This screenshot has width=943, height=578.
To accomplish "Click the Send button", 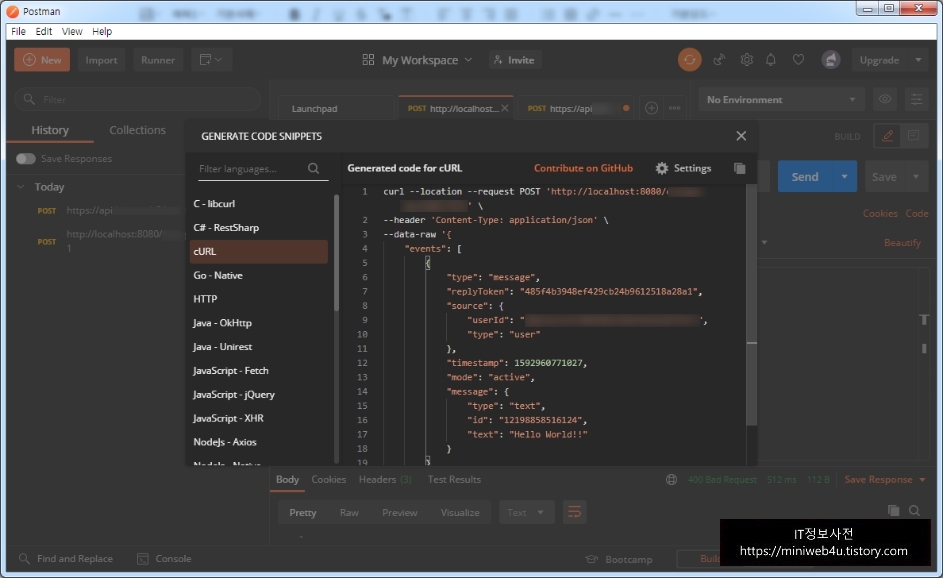I will [x=805, y=176].
